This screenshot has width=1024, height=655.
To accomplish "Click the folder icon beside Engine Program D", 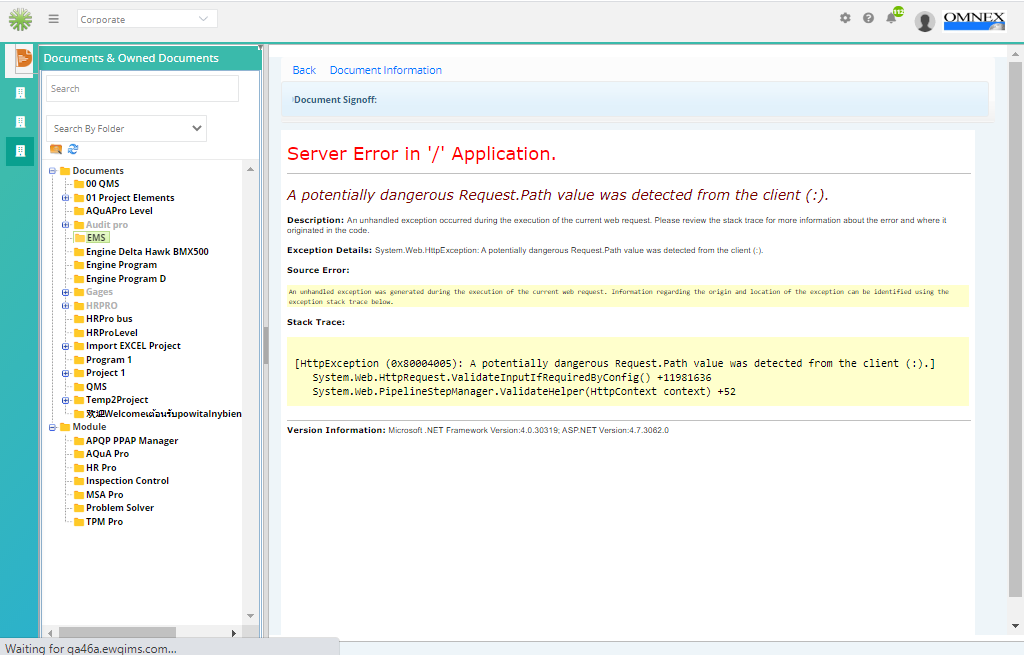I will pos(79,279).
